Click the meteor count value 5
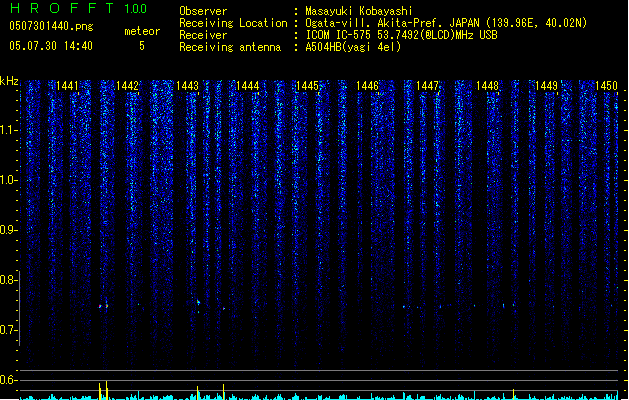The width and height of the screenshot is (629, 400). [142, 46]
